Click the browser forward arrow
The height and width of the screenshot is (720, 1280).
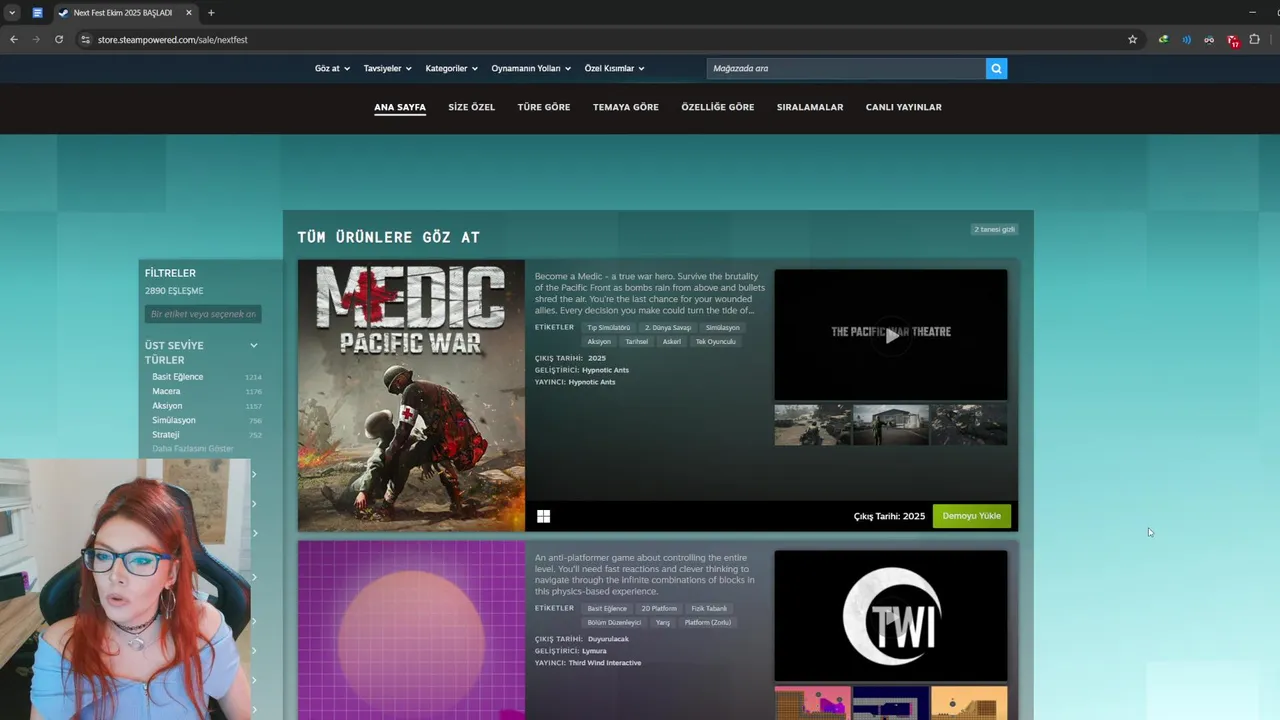coord(37,39)
